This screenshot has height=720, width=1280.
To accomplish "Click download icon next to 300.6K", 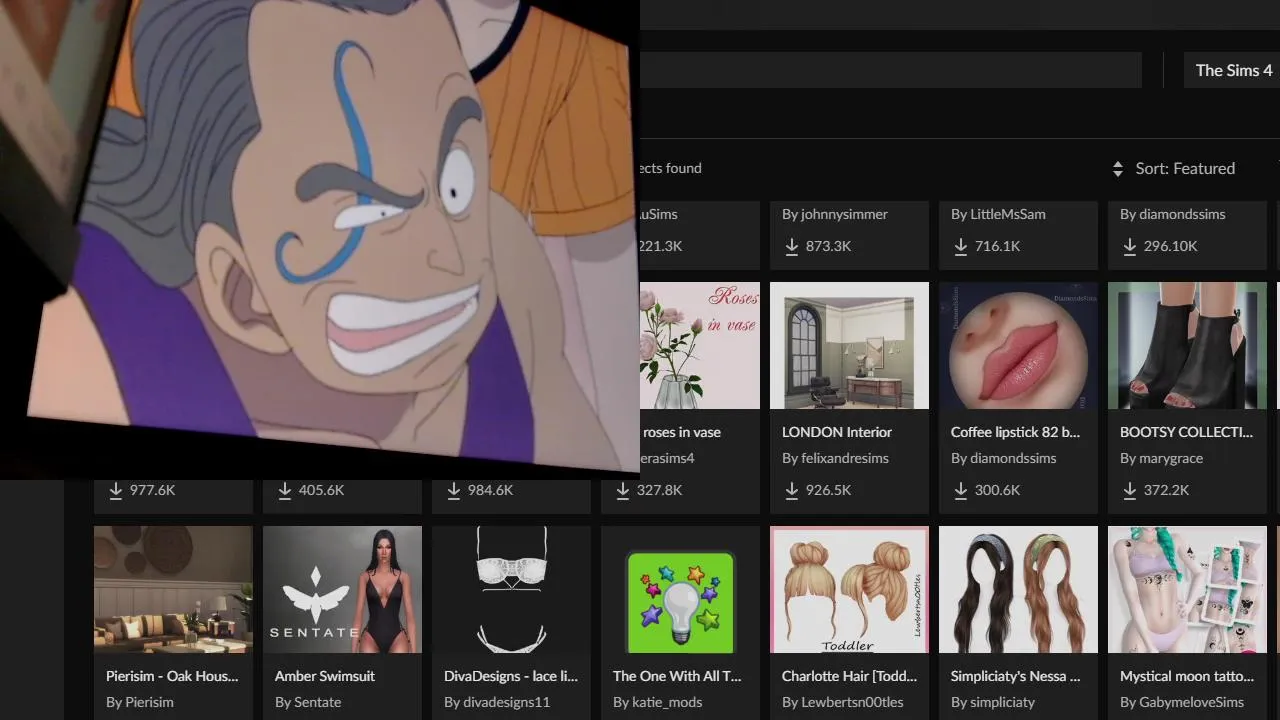I will [x=961, y=490].
